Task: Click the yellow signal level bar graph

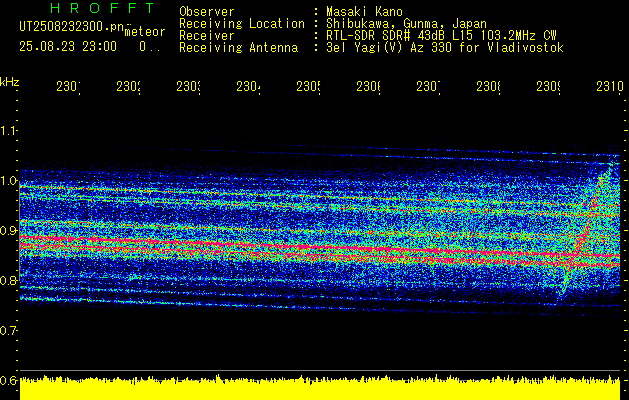Action: [320, 388]
